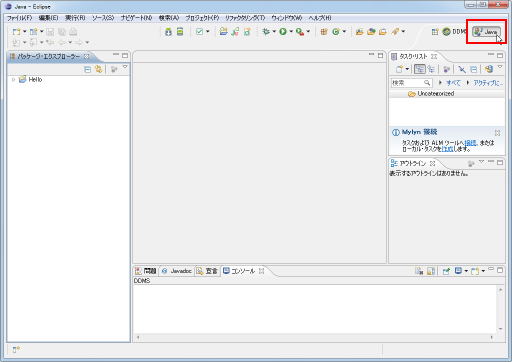Open the Package Explorer view menu triangle
Viewport: 512px width, 362px height.
[125, 67]
